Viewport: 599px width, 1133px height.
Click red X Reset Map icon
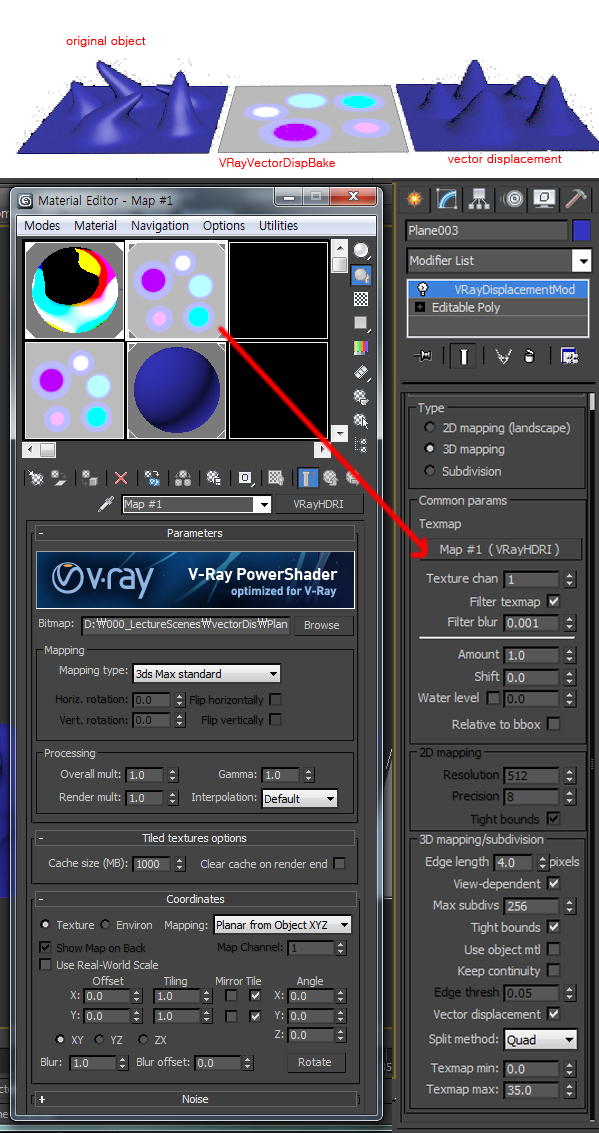pyautogui.click(x=121, y=478)
